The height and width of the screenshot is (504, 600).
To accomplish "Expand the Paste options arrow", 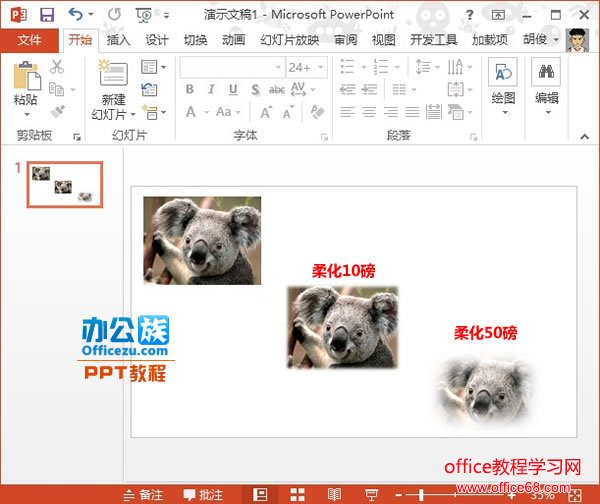I will click(x=26, y=114).
